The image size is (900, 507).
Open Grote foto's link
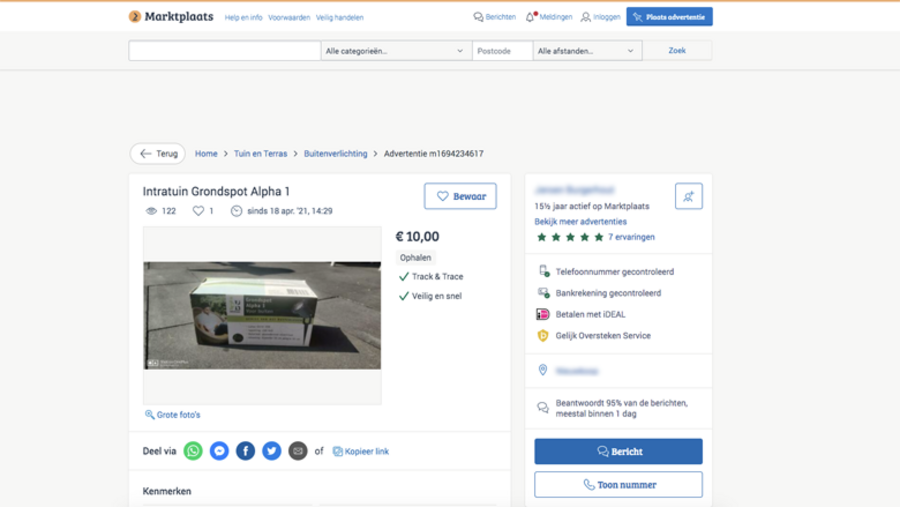(173, 415)
